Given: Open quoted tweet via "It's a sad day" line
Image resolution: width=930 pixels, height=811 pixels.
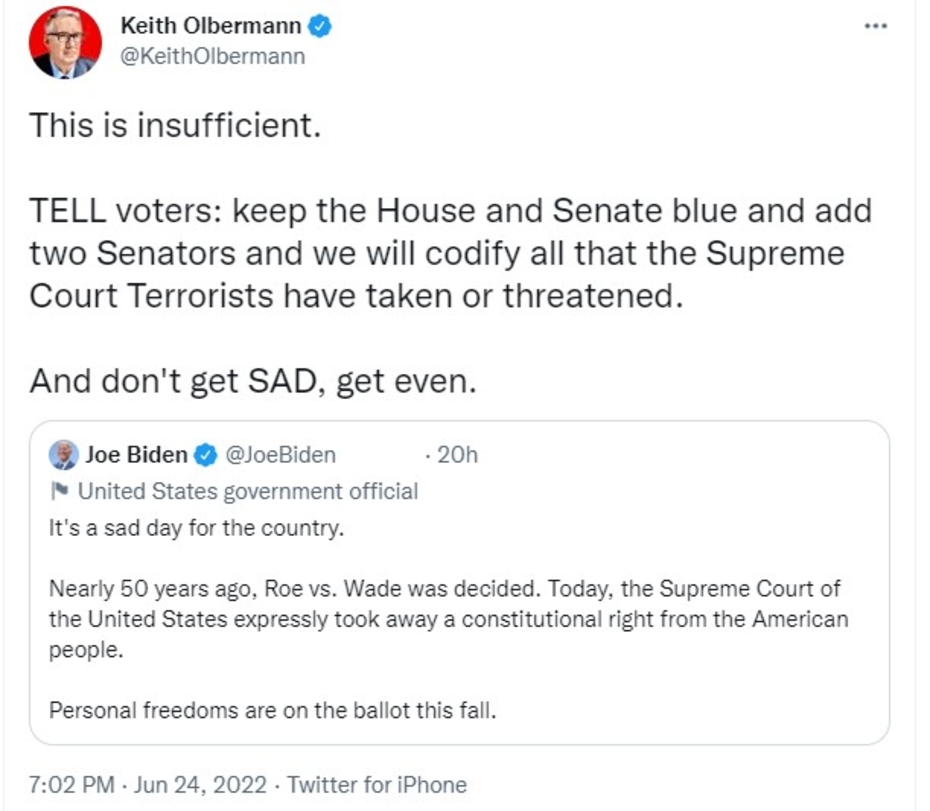Looking at the screenshot, I should 196,528.
